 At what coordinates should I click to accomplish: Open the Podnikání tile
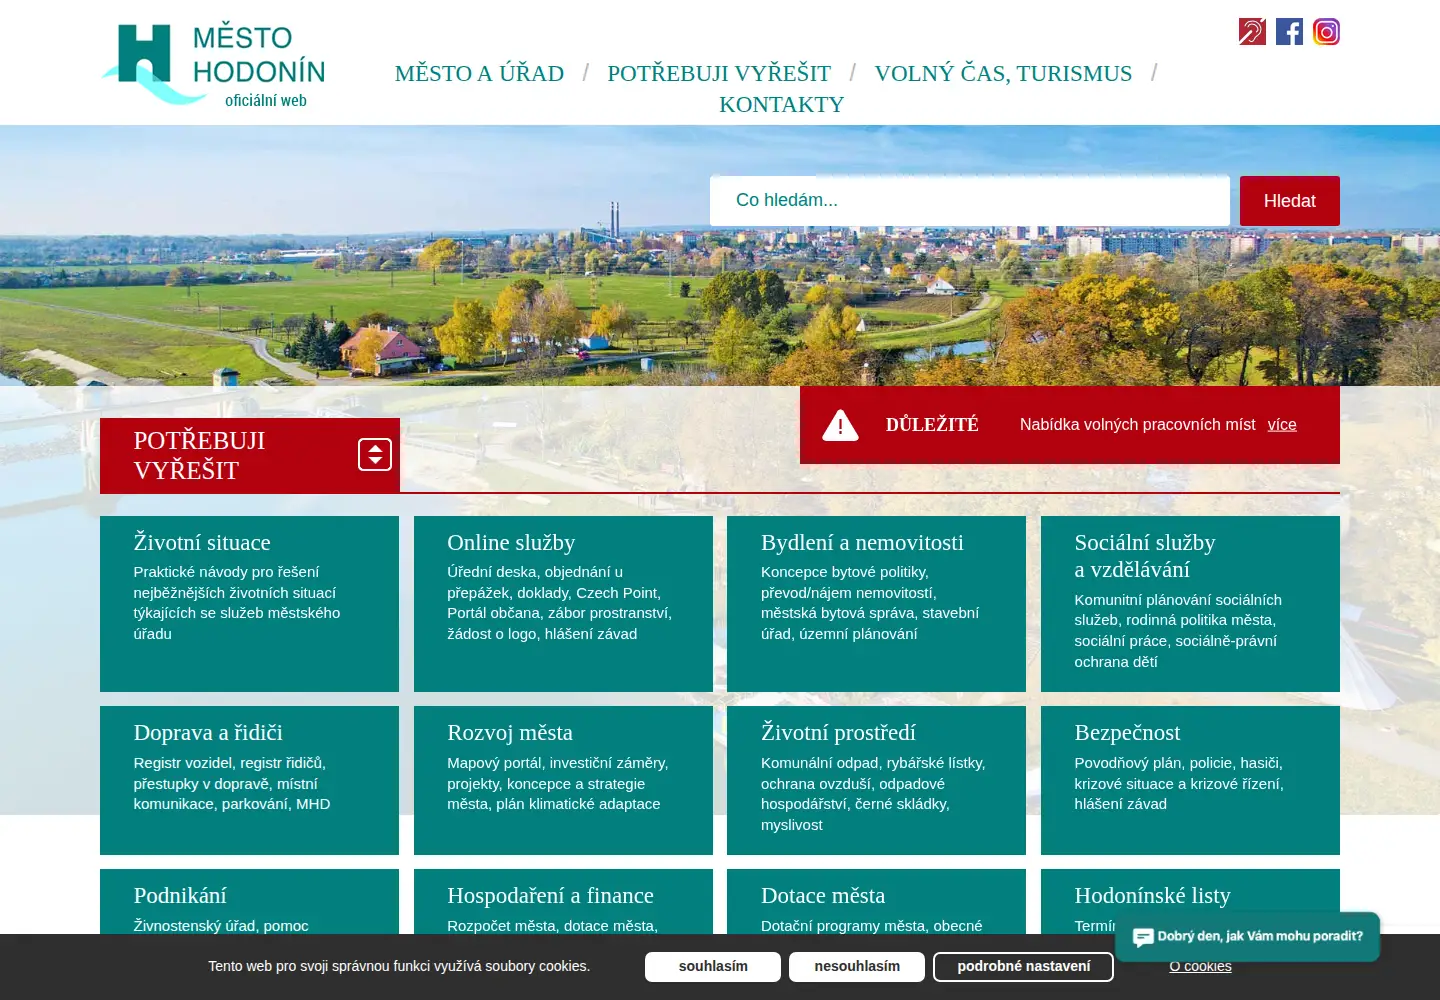click(x=249, y=902)
